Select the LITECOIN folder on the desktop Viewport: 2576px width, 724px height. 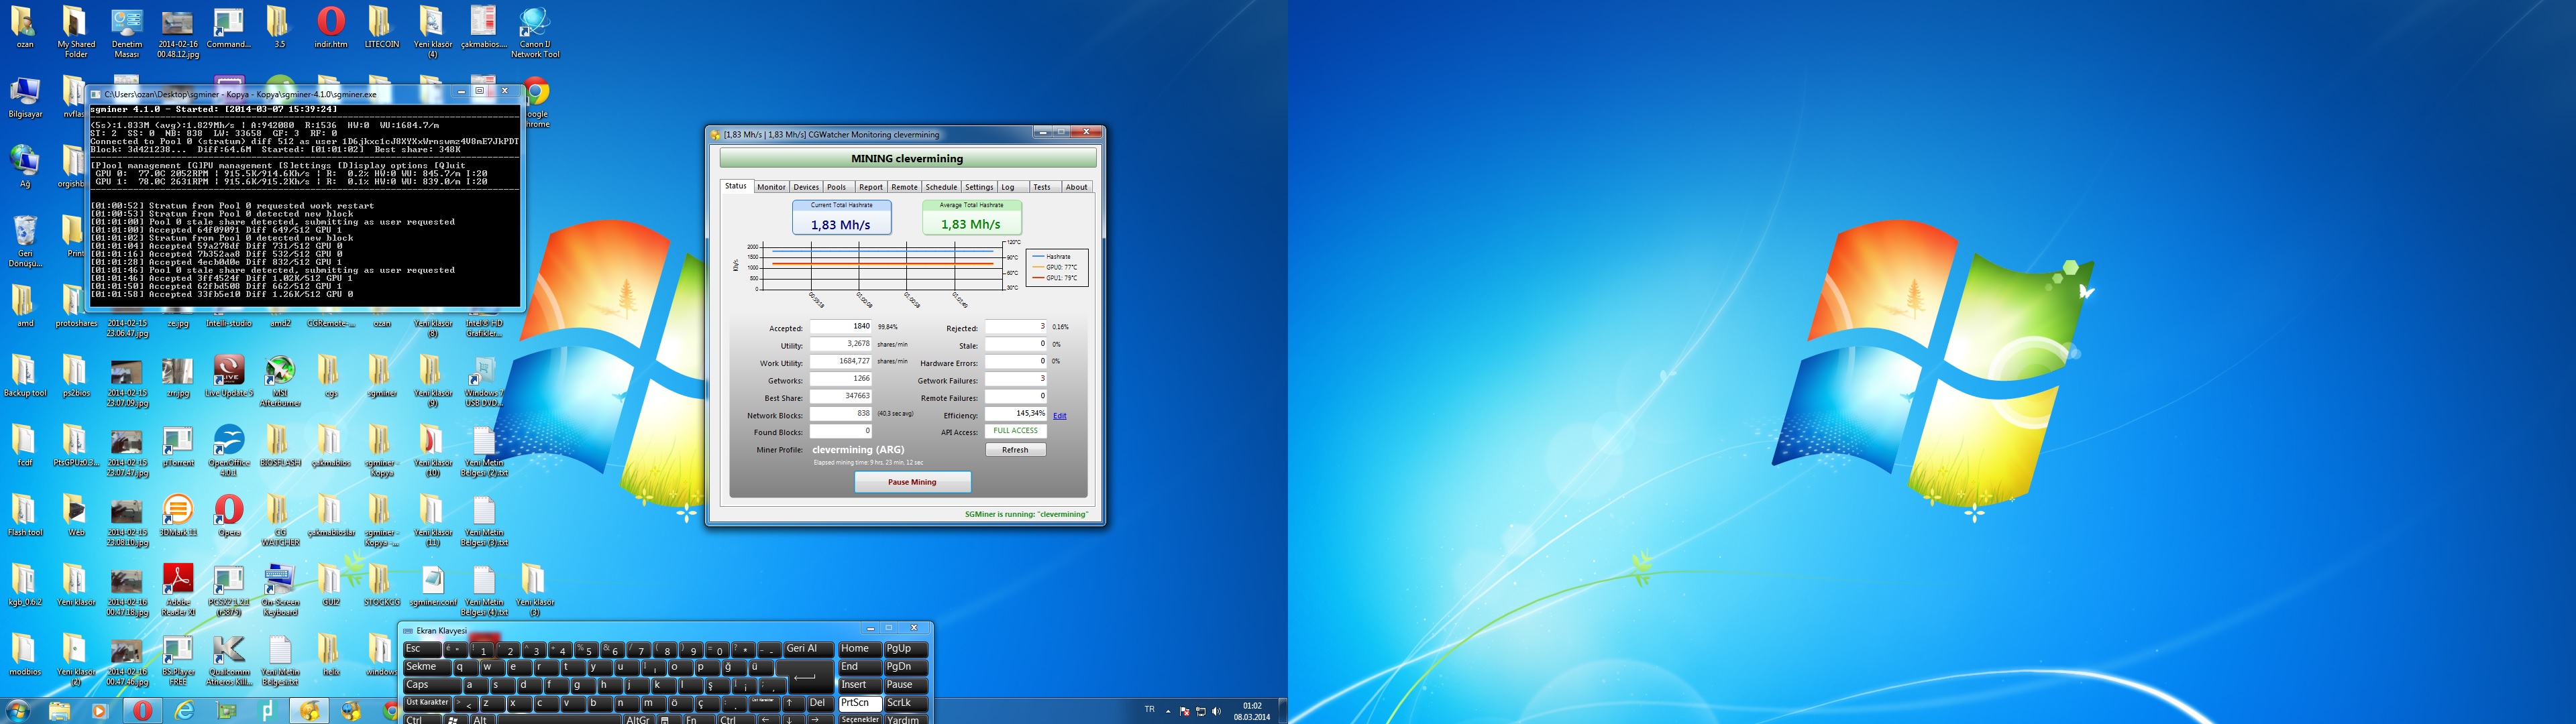[382, 27]
